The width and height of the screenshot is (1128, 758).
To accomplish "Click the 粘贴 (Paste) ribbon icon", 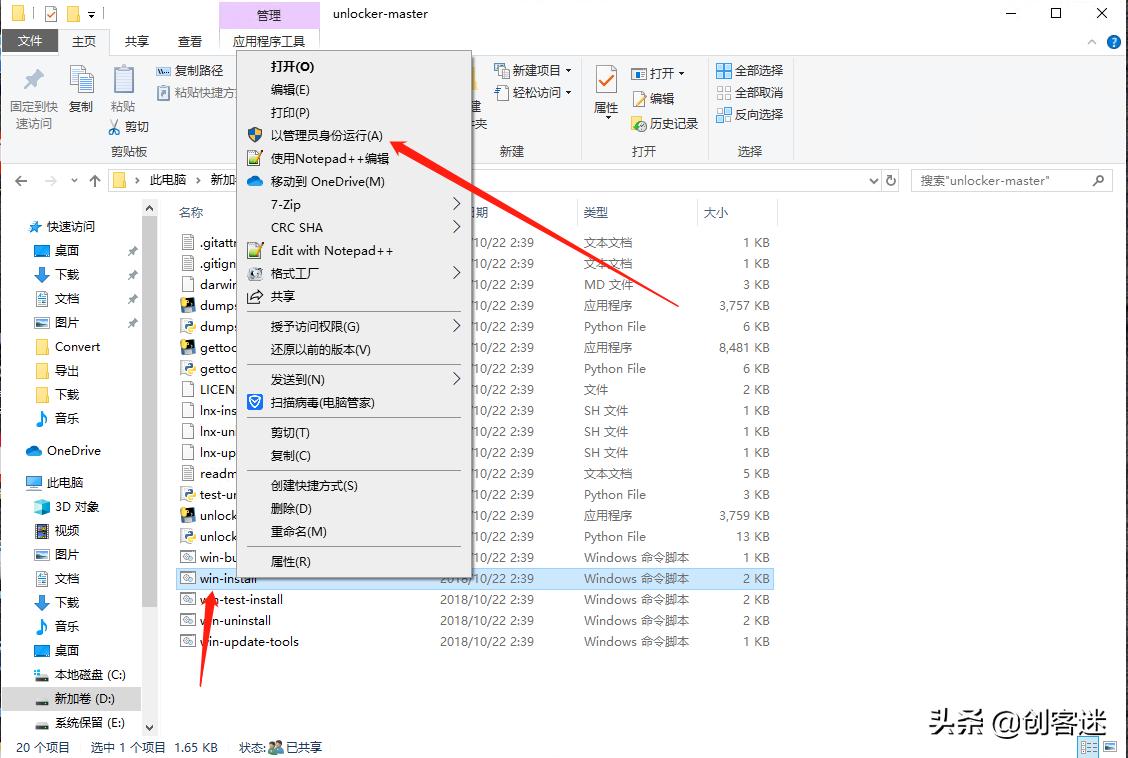I will (125, 80).
